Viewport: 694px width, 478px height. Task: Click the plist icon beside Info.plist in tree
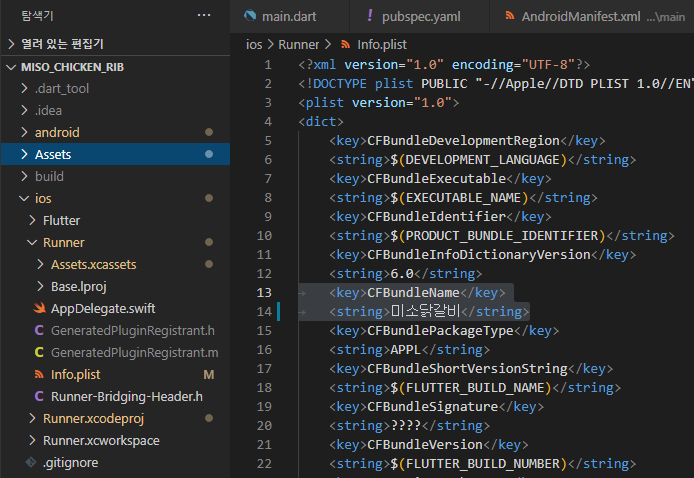(39, 374)
